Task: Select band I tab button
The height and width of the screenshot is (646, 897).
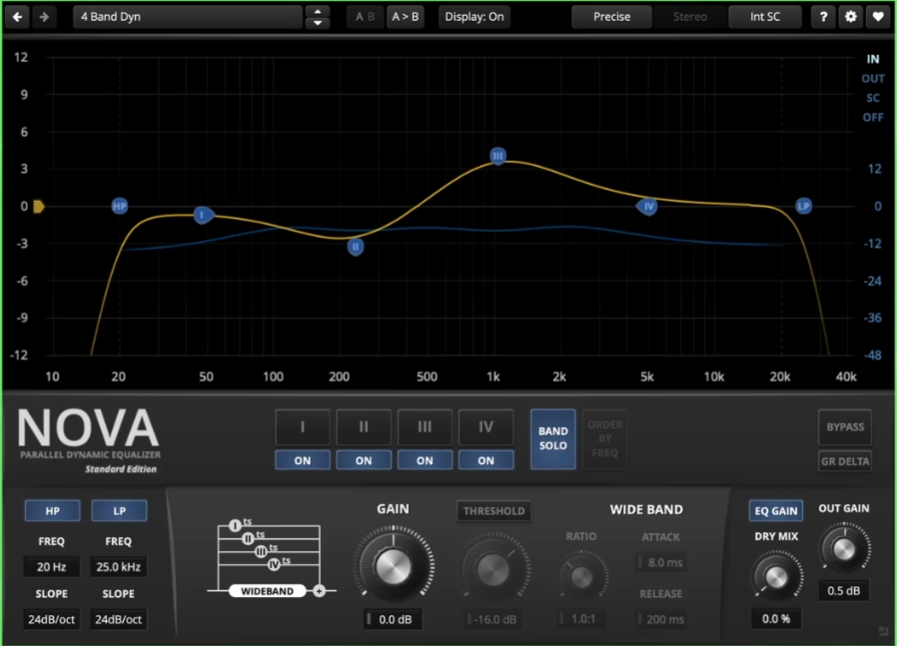Action: point(303,427)
